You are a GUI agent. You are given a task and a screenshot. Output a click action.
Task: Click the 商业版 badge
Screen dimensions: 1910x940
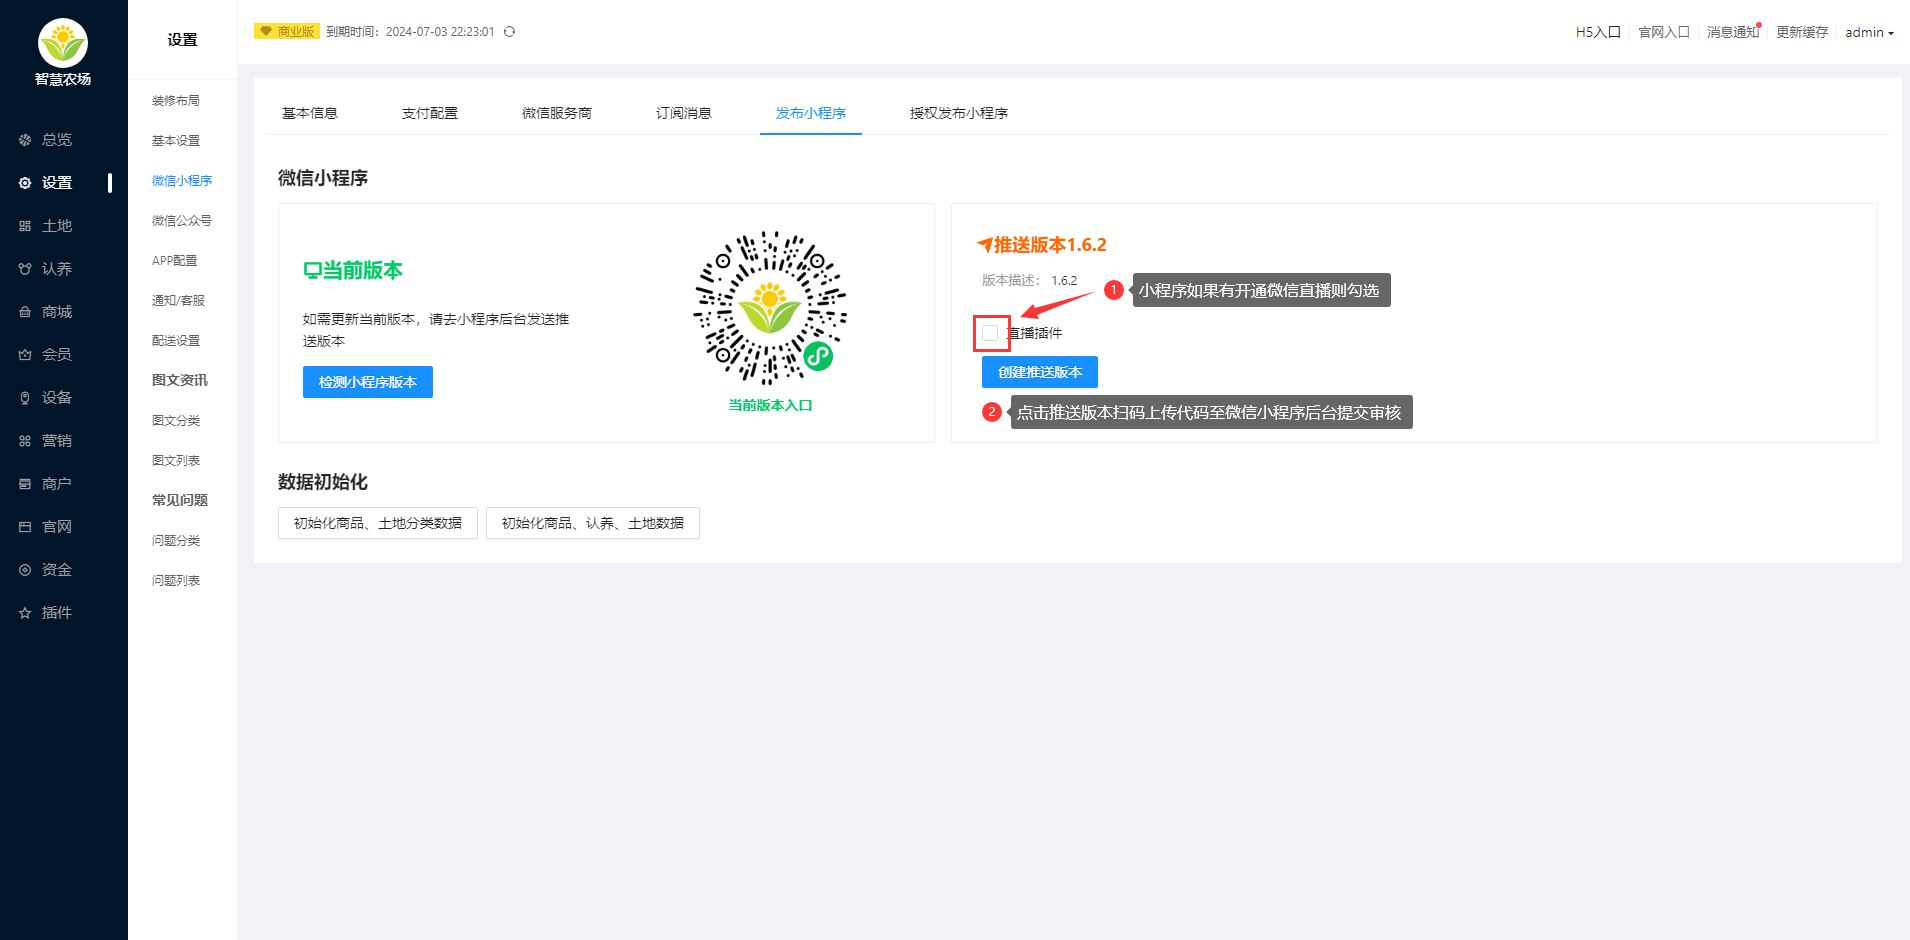[287, 32]
